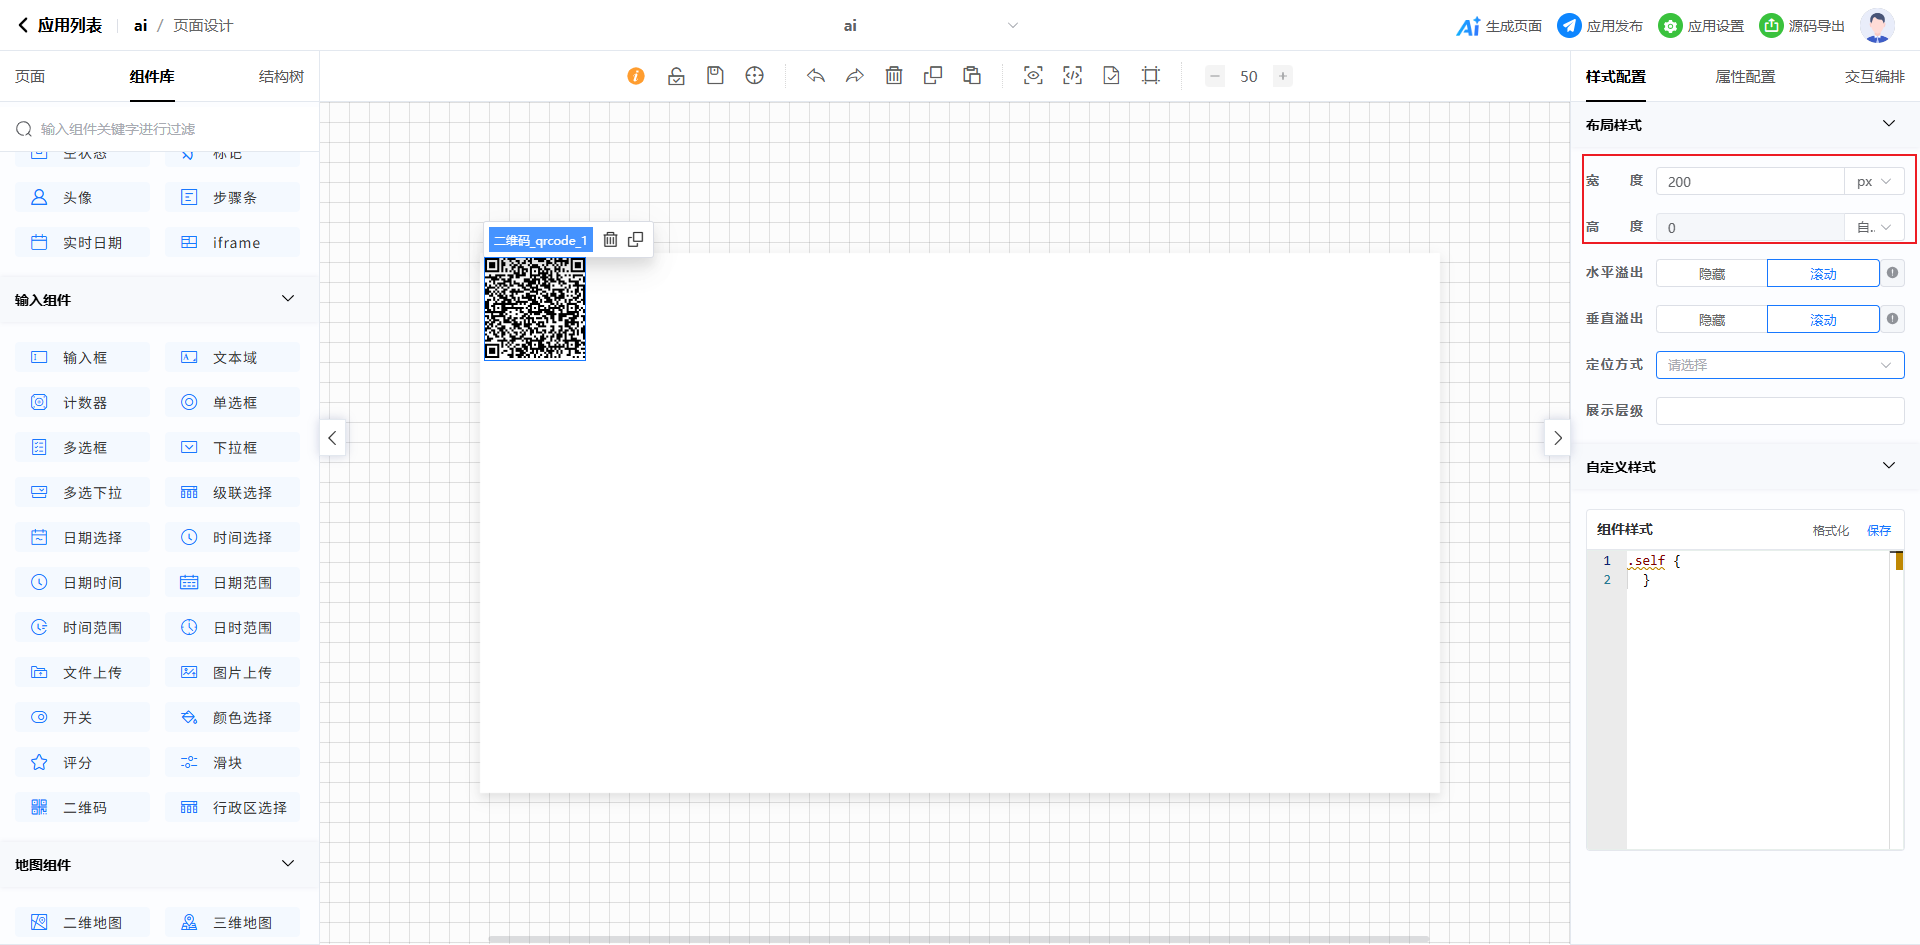Delete the qrcode_1 component via its trash icon
1920x945 pixels.
[610, 240]
